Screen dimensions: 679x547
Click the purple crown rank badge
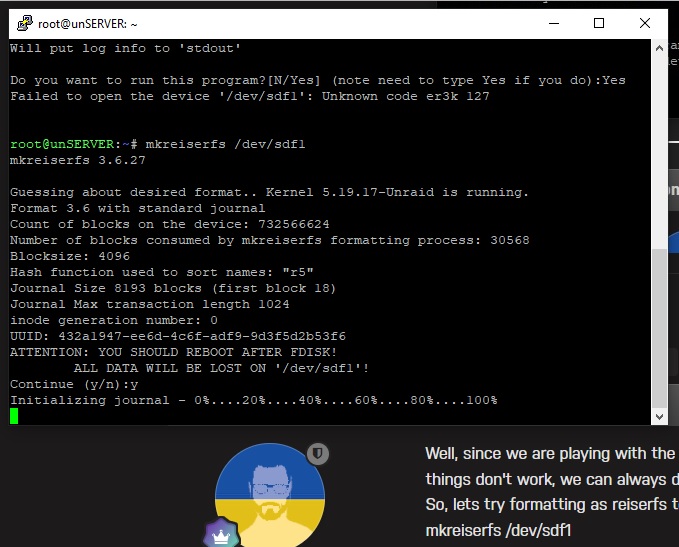tap(221, 534)
